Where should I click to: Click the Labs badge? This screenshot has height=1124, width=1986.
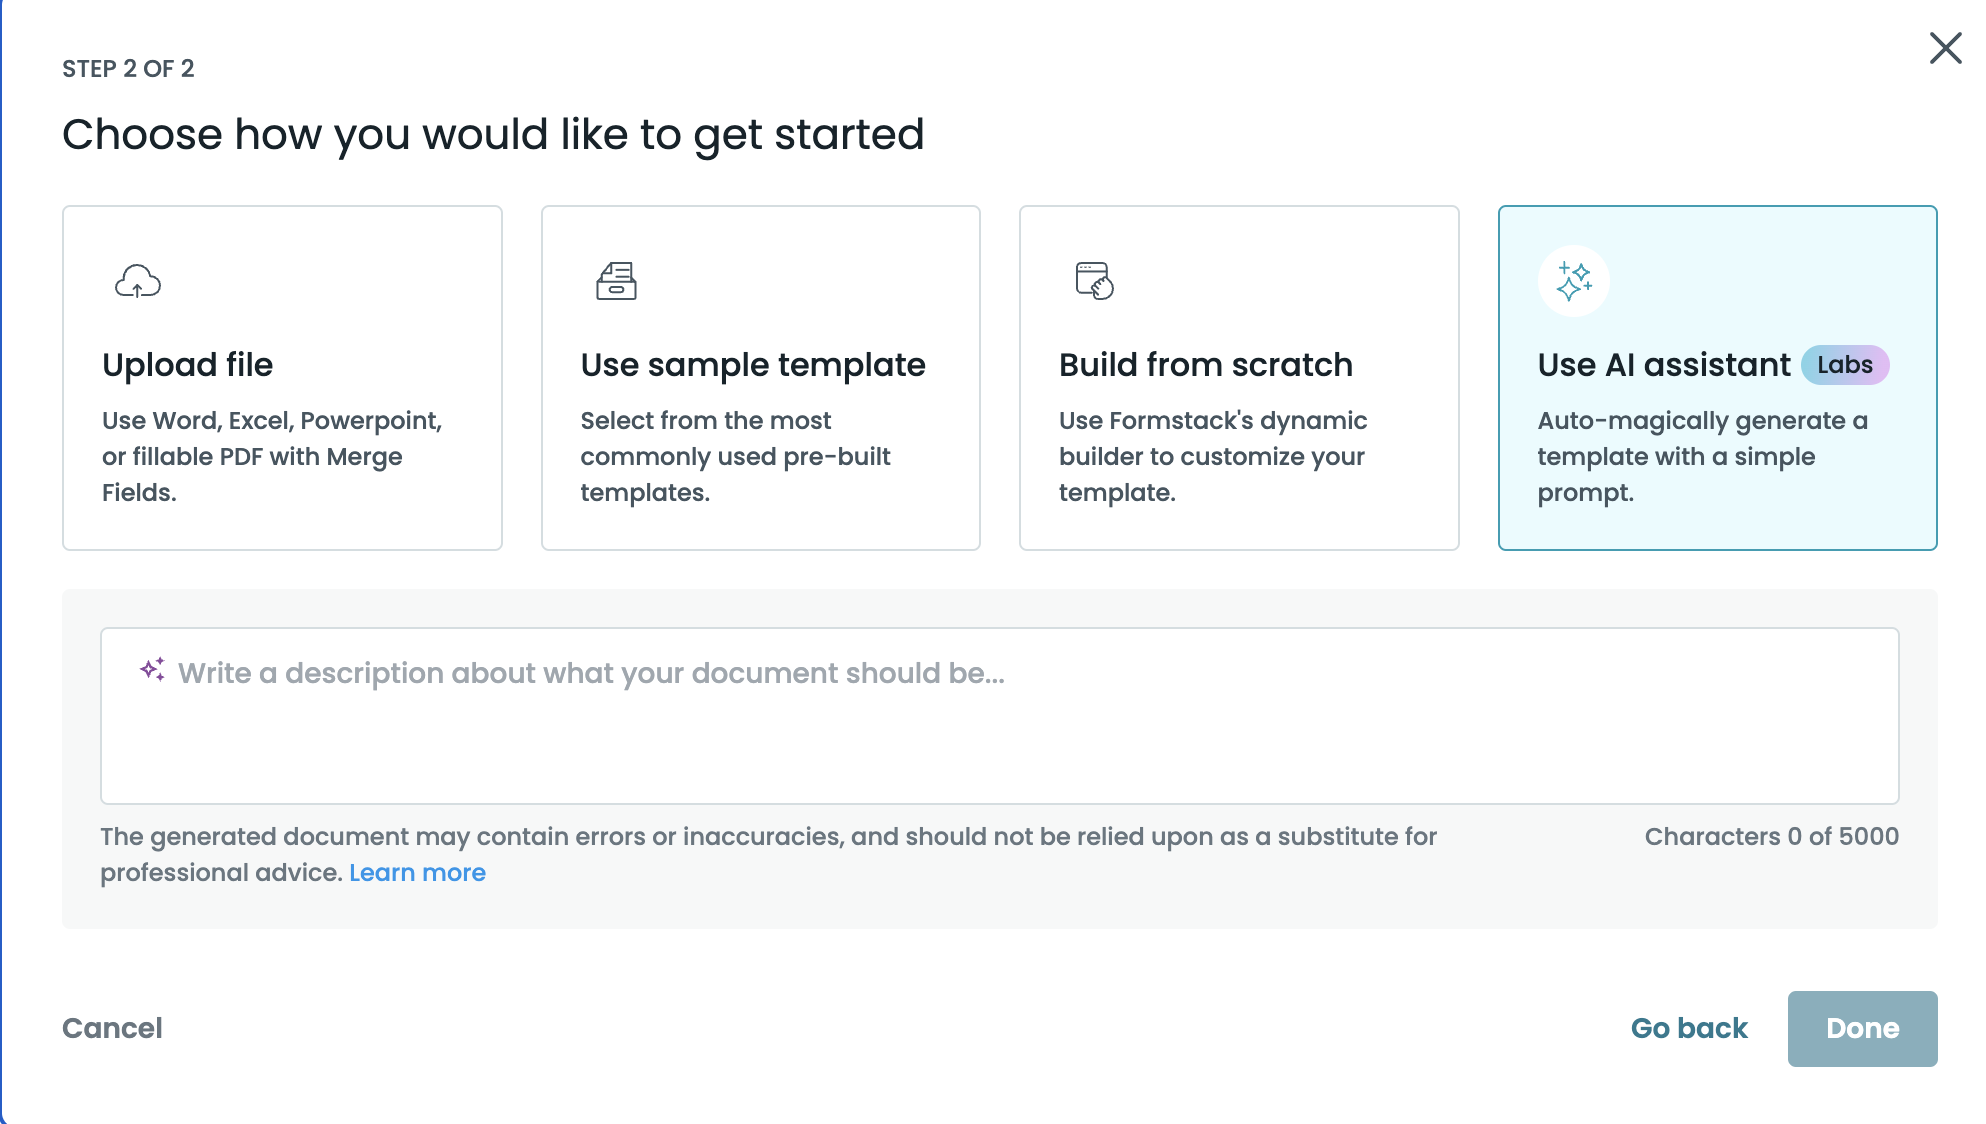1845,364
